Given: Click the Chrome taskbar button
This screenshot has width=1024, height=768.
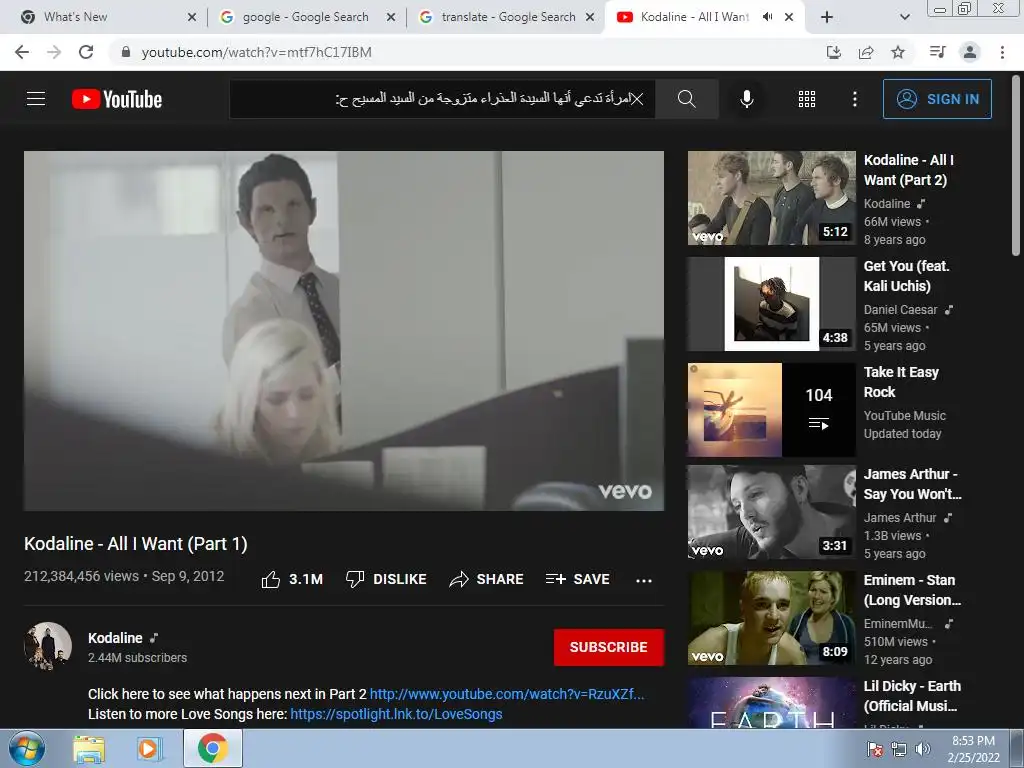Looking at the screenshot, I should [x=213, y=748].
